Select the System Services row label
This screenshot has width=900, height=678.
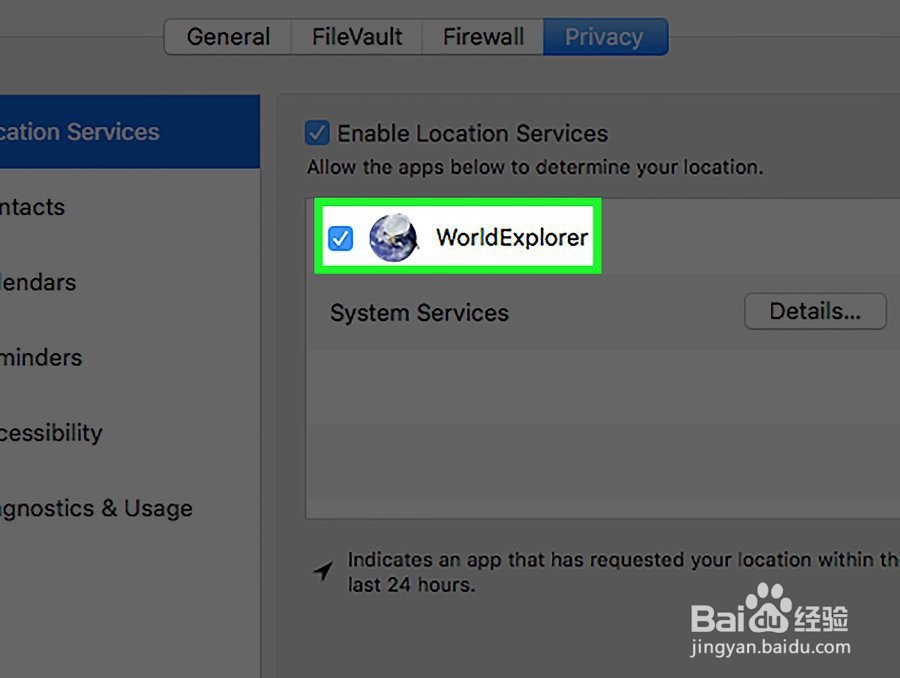419,313
